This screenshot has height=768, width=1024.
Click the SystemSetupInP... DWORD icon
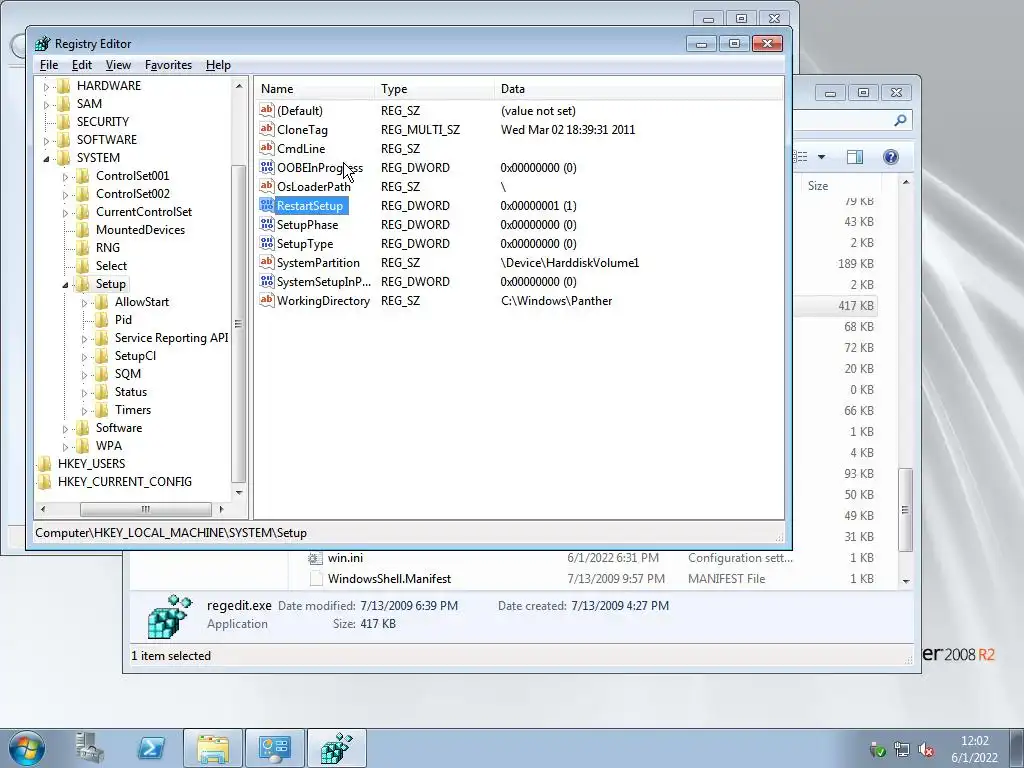266,281
